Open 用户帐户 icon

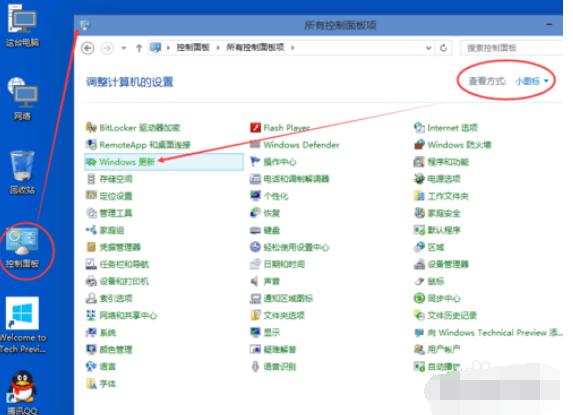(x=419, y=350)
